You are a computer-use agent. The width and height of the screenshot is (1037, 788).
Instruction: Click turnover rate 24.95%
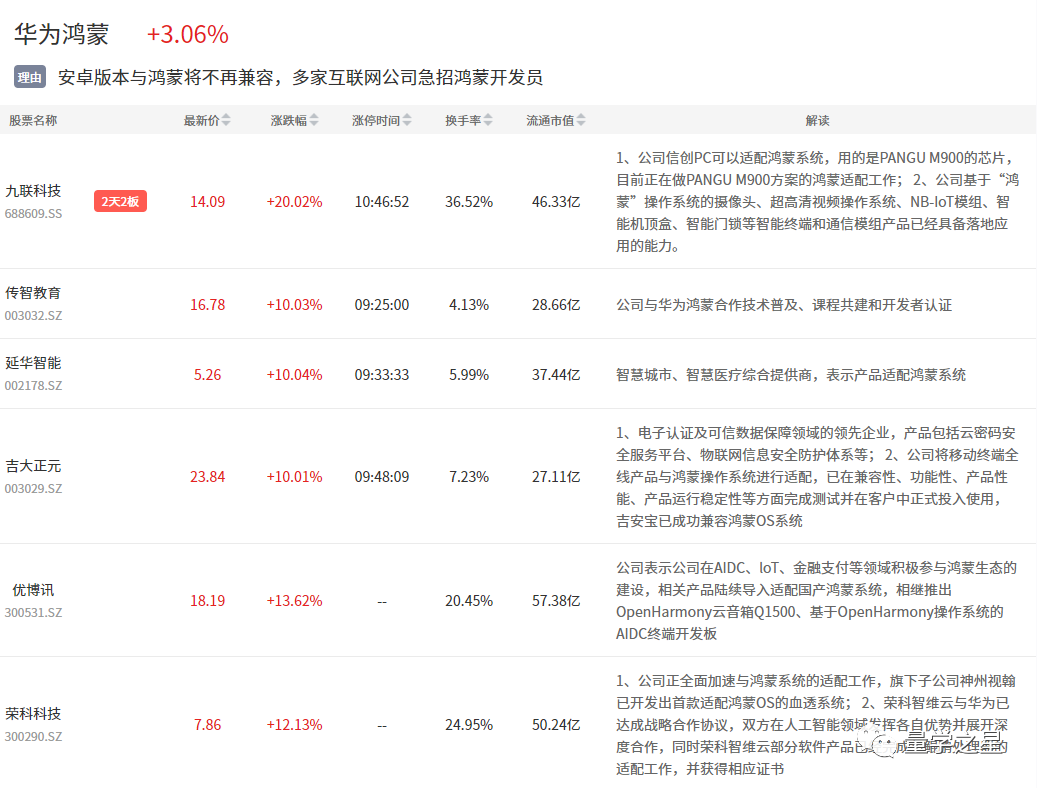469,725
